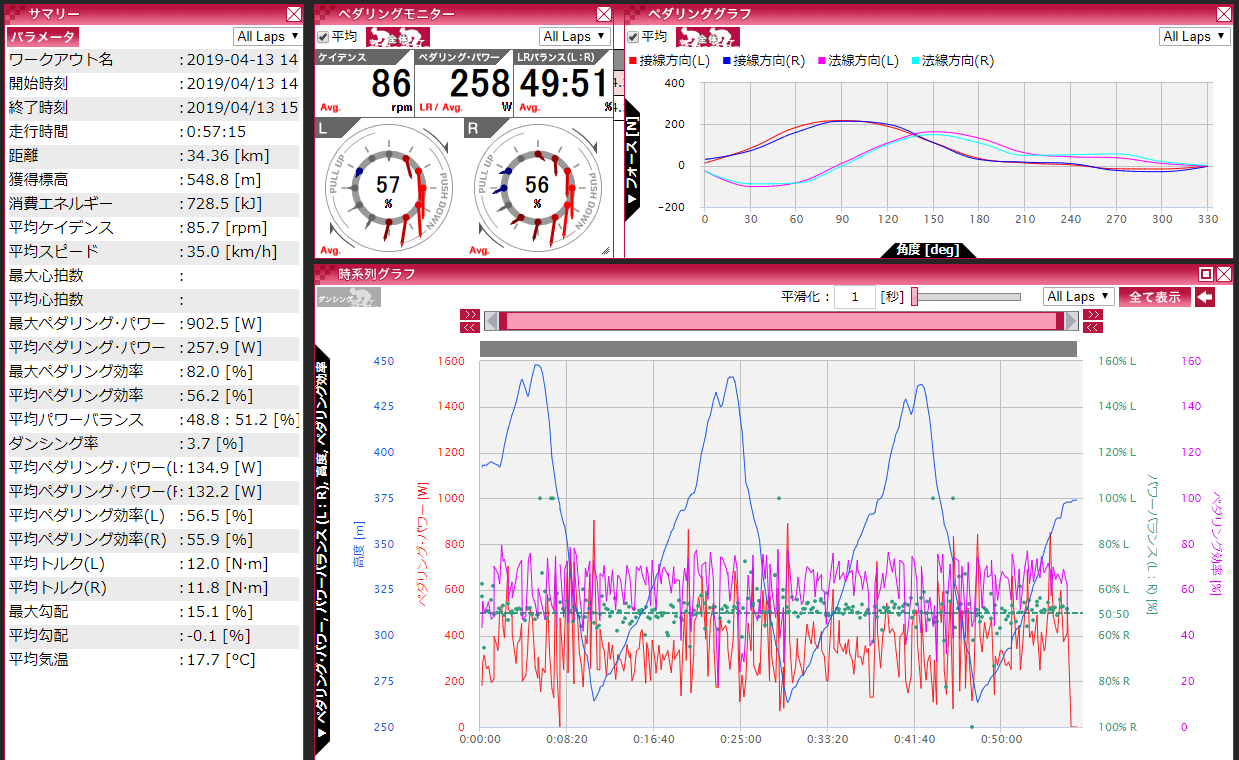Viewport: 1239px width, 760px height.
Task: Toggle 平均 checkbox in Pedaling Graph
Action: 633,37
